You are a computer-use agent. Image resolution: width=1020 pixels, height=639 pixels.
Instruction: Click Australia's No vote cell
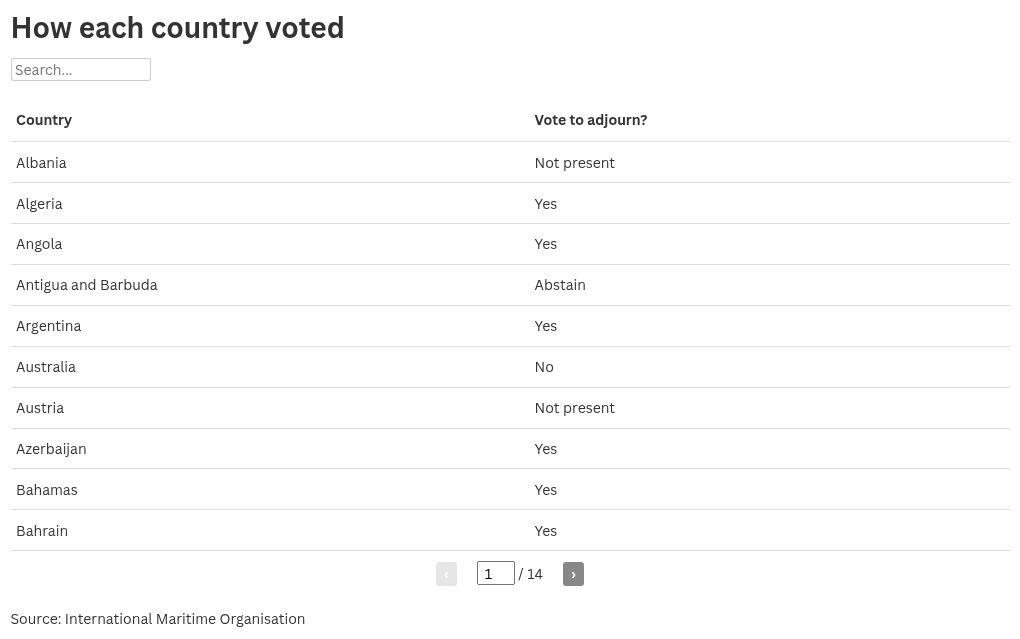point(544,367)
